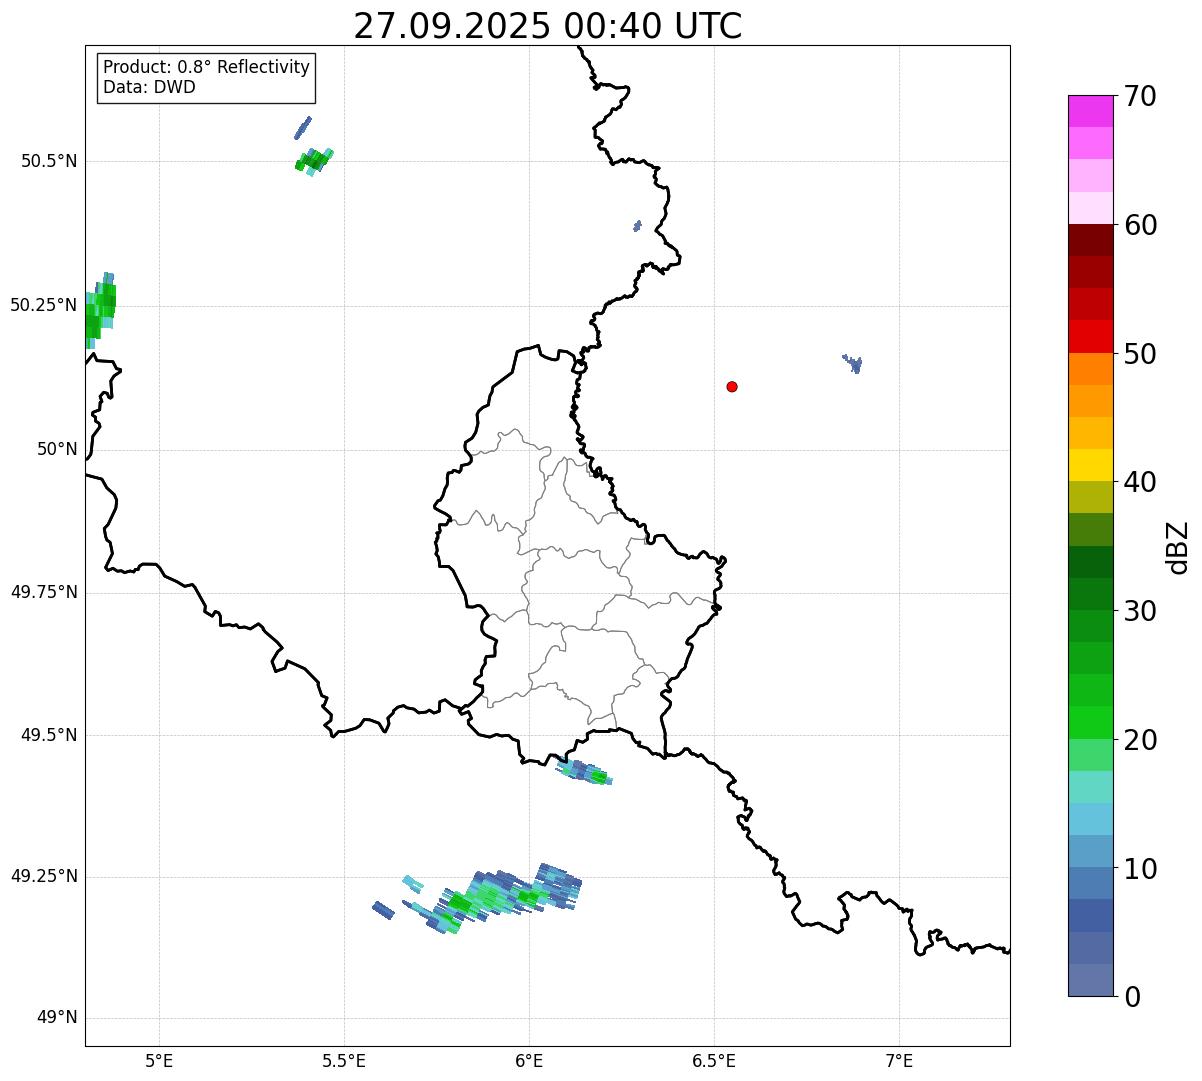The image size is (1202, 1081).
Task: Click the red radar site marker
Action: (x=732, y=386)
